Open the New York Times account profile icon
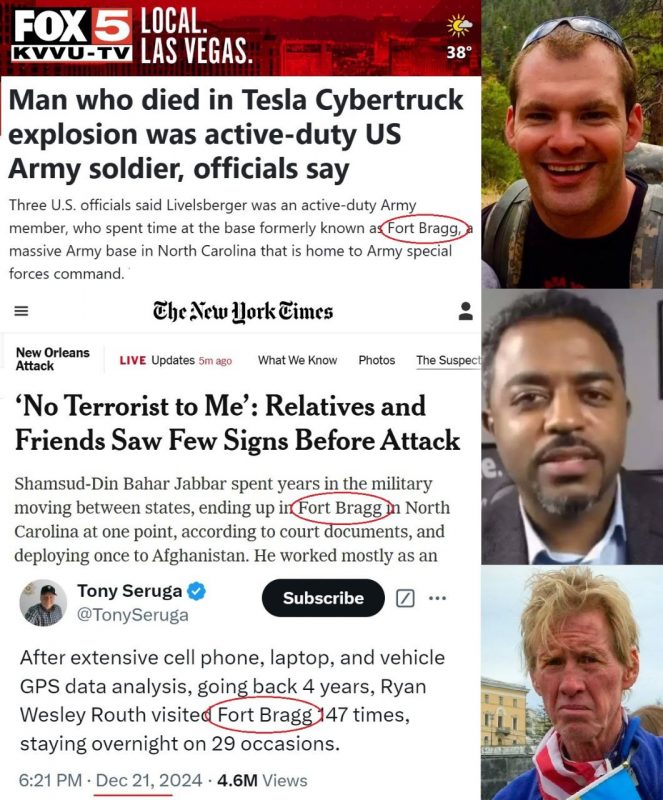This screenshot has width=663, height=800. click(x=465, y=311)
